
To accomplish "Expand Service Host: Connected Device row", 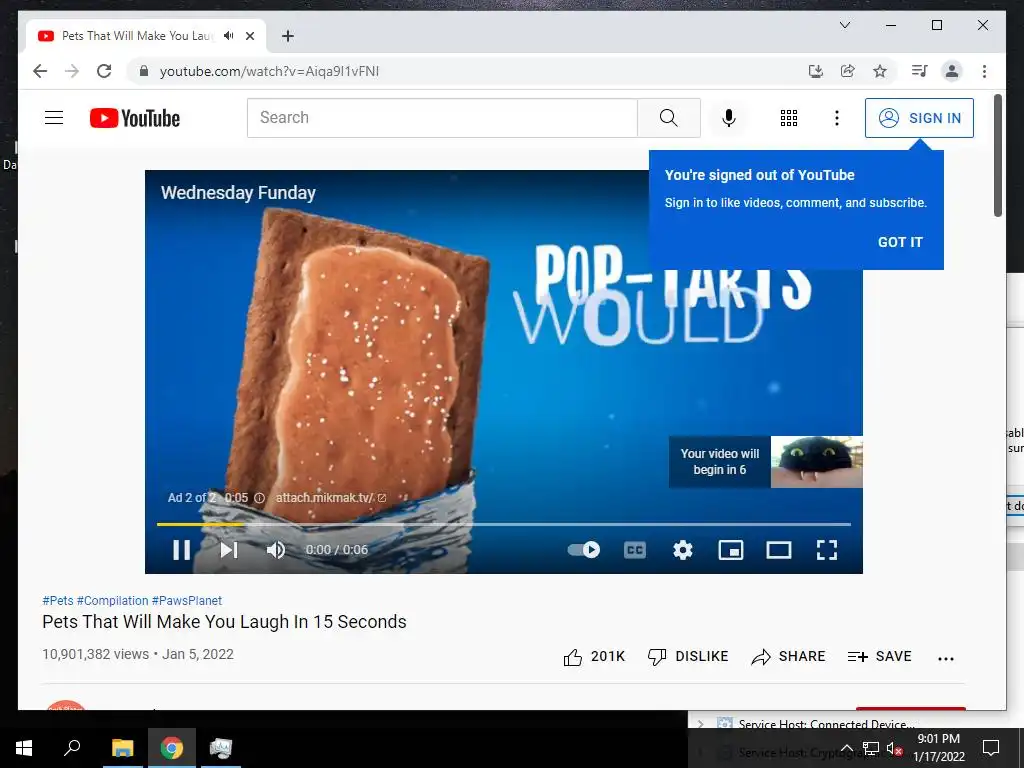I will click(701, 724).
